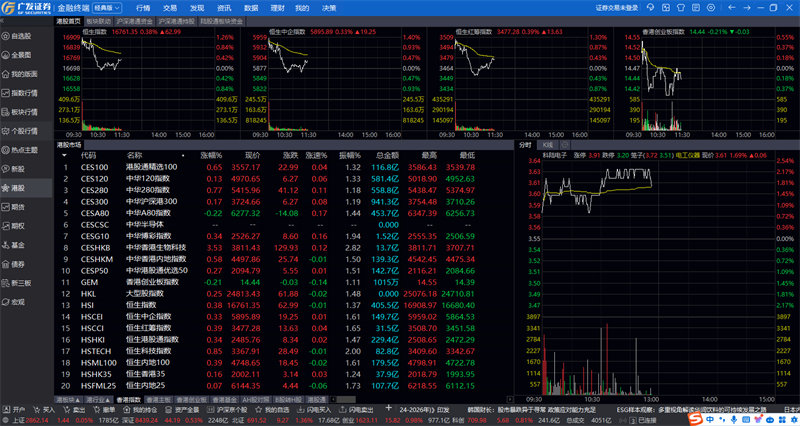800x426 pixels.
Task: Switch to the 香港主板 bottom tab
Action: (x=159, y=400)
